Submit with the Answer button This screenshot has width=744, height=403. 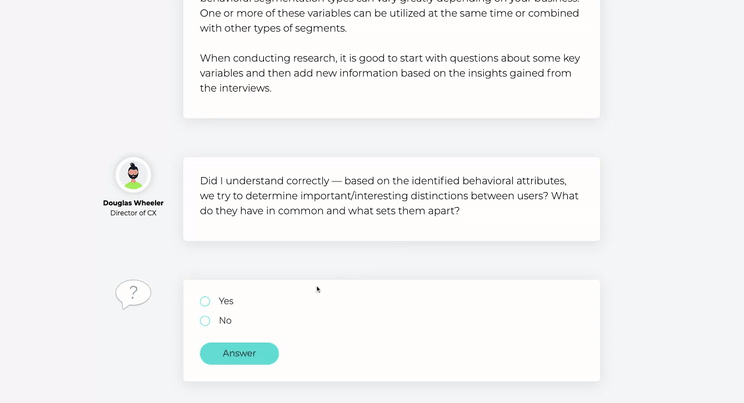coord(239,354)
